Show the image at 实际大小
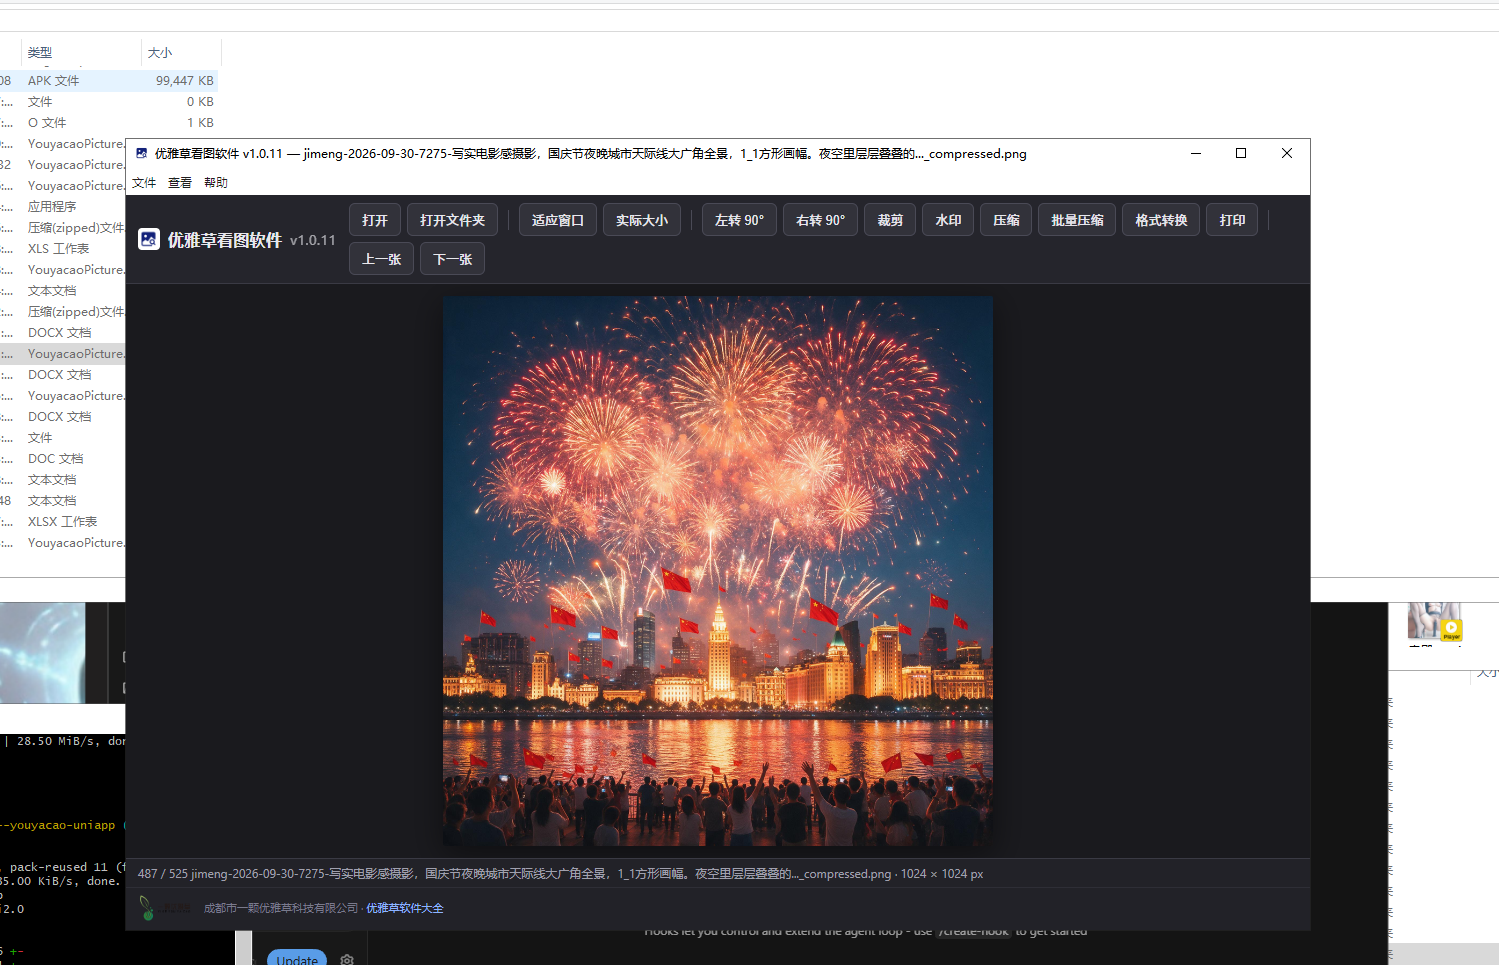 coord(642,220)
